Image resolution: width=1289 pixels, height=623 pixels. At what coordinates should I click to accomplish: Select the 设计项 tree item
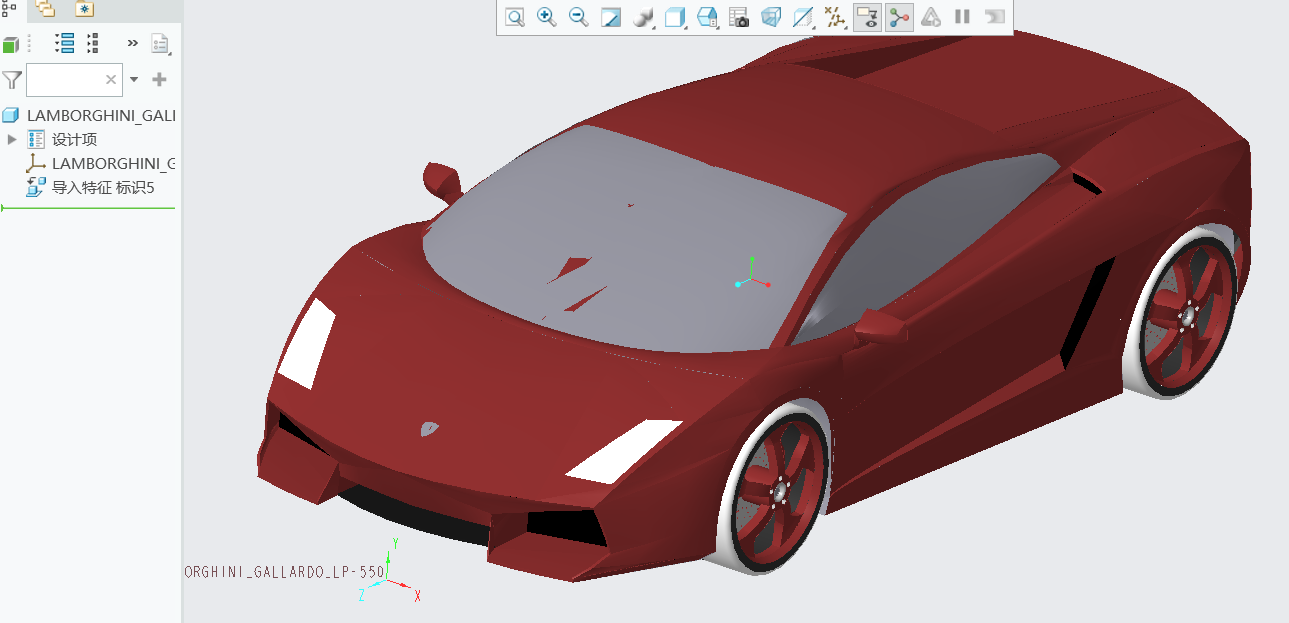click(x=74, y=139)
